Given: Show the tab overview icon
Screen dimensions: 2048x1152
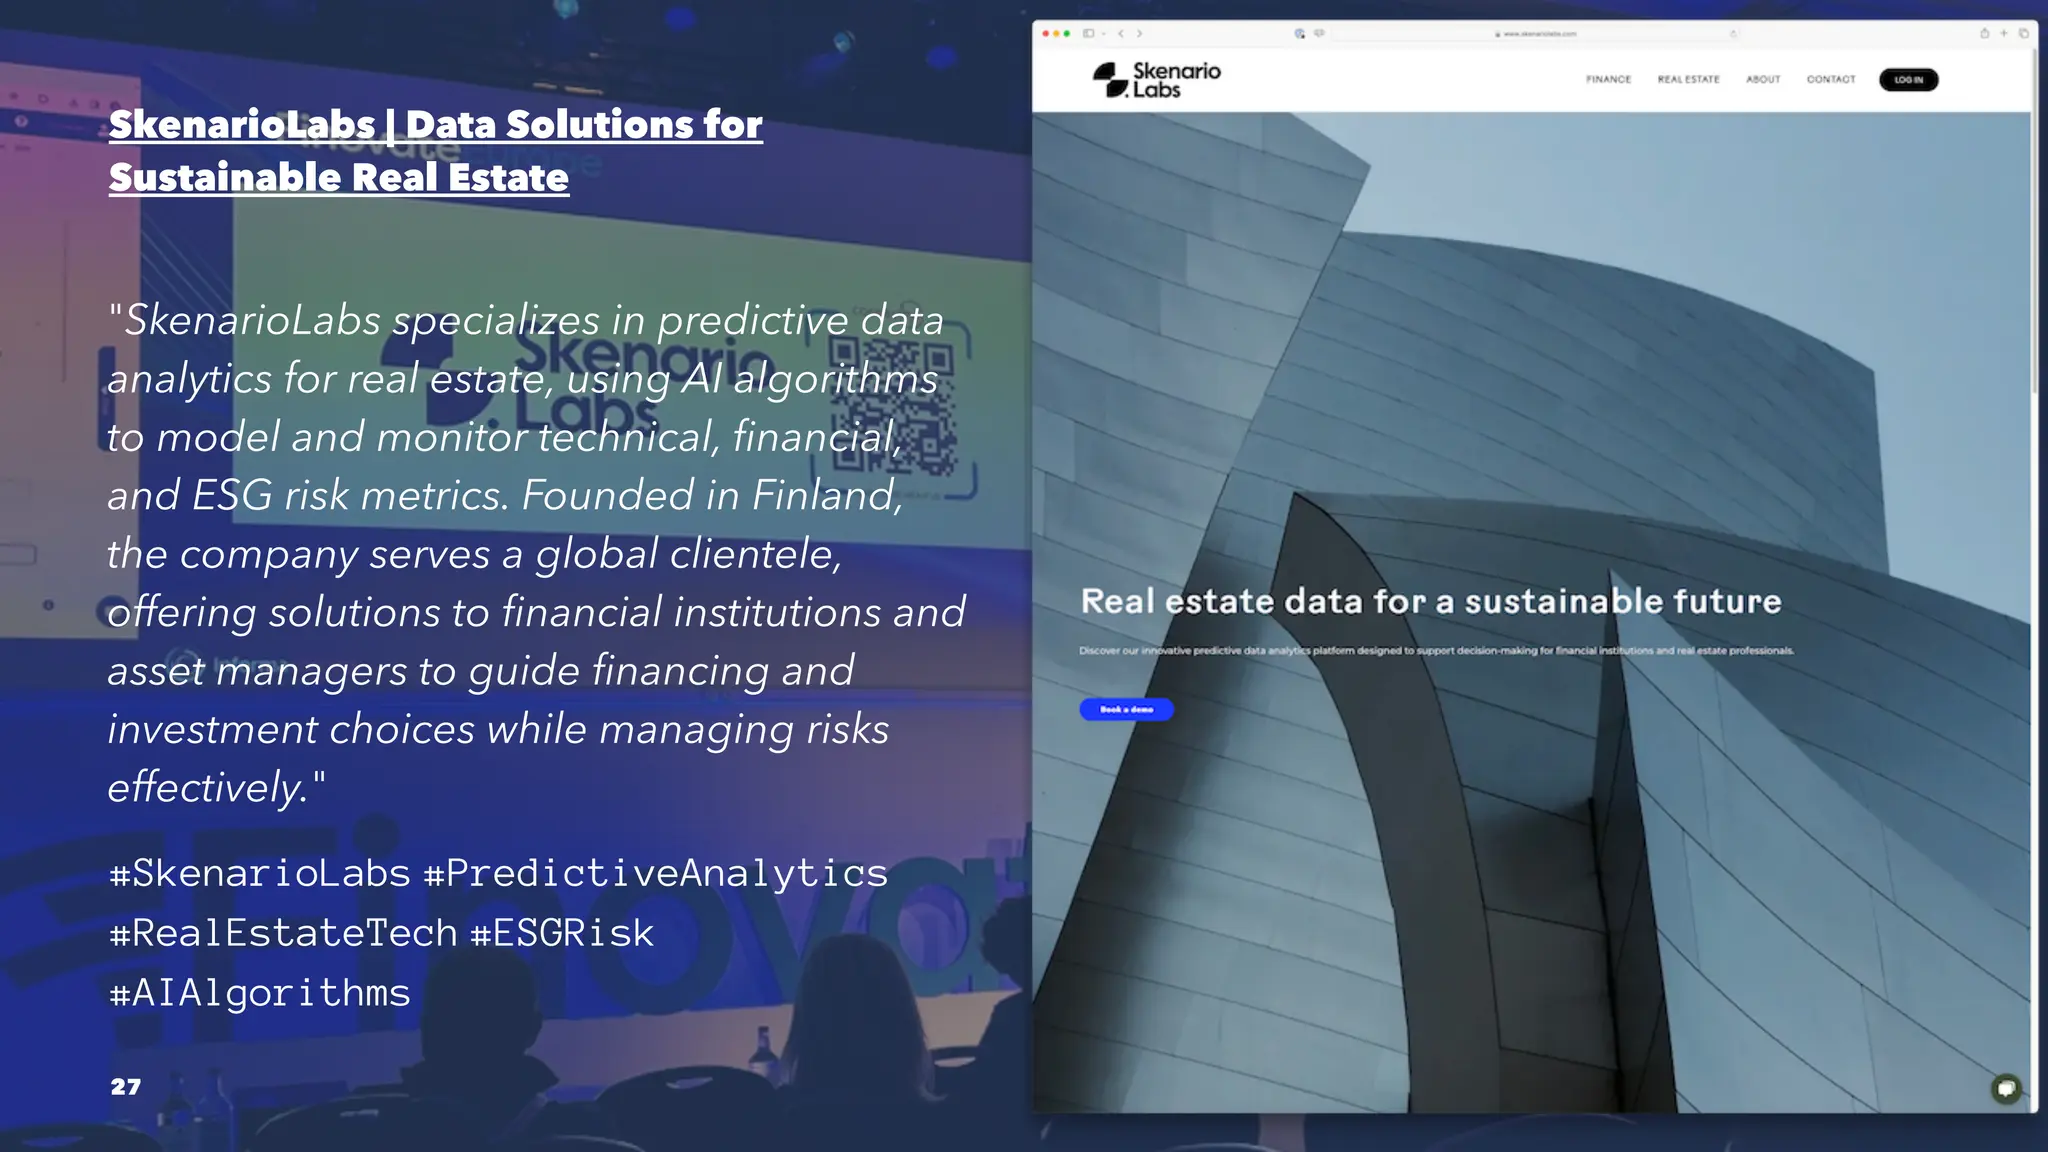Looking at the screenshot, I should pos(2023,34).
